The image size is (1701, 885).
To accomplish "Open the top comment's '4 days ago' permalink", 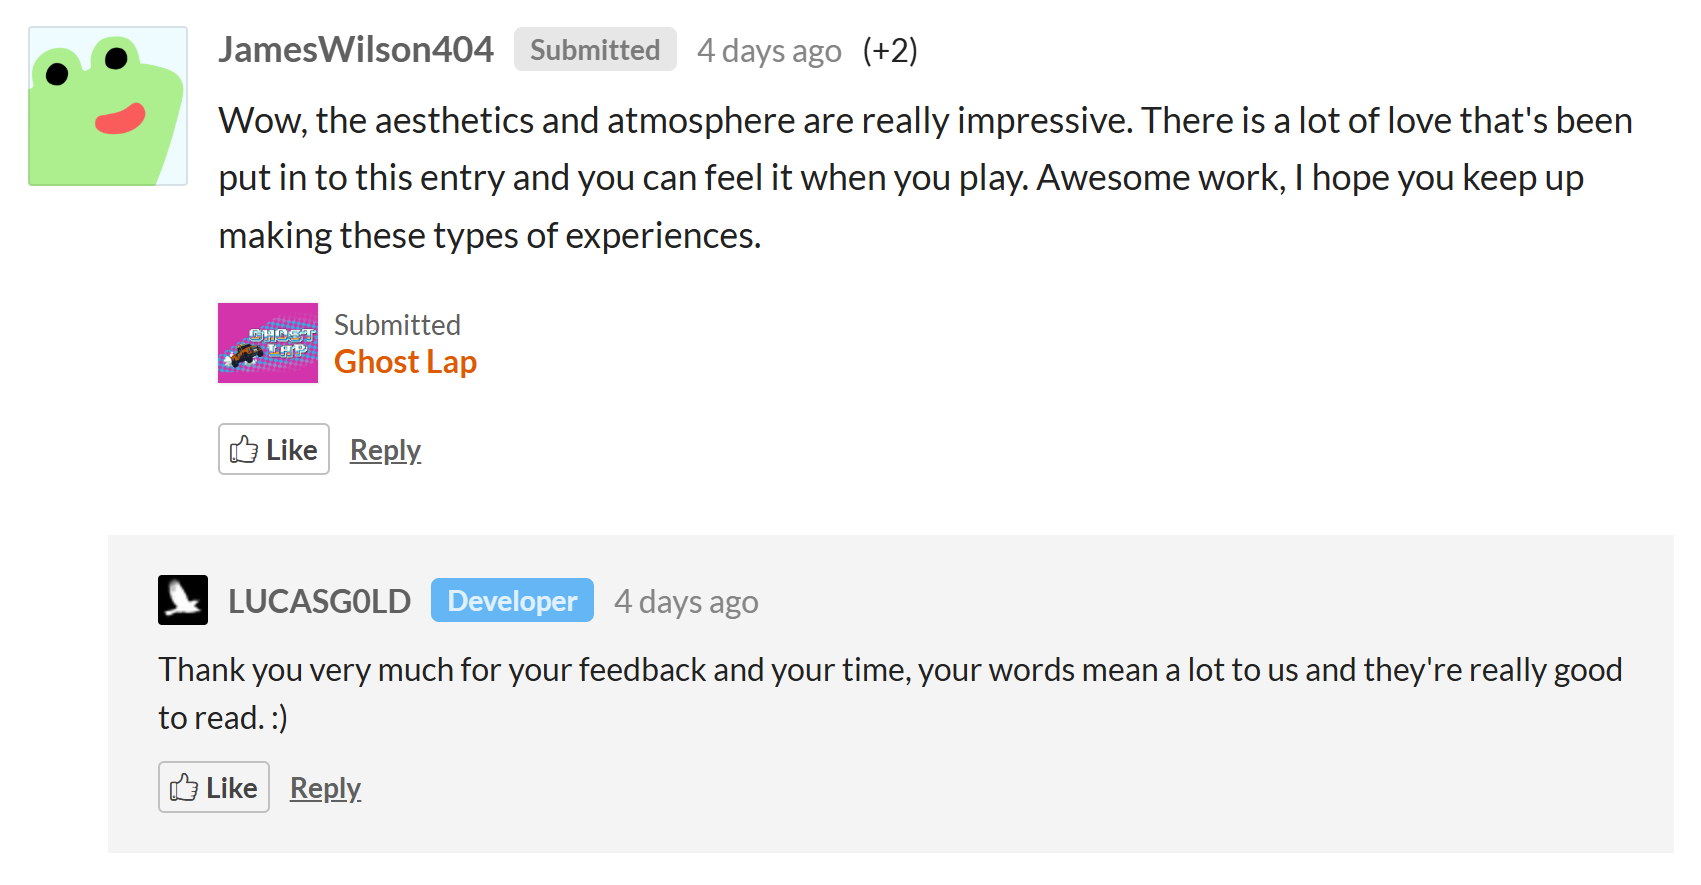I will pyautogui.click(x=769, y=50).
